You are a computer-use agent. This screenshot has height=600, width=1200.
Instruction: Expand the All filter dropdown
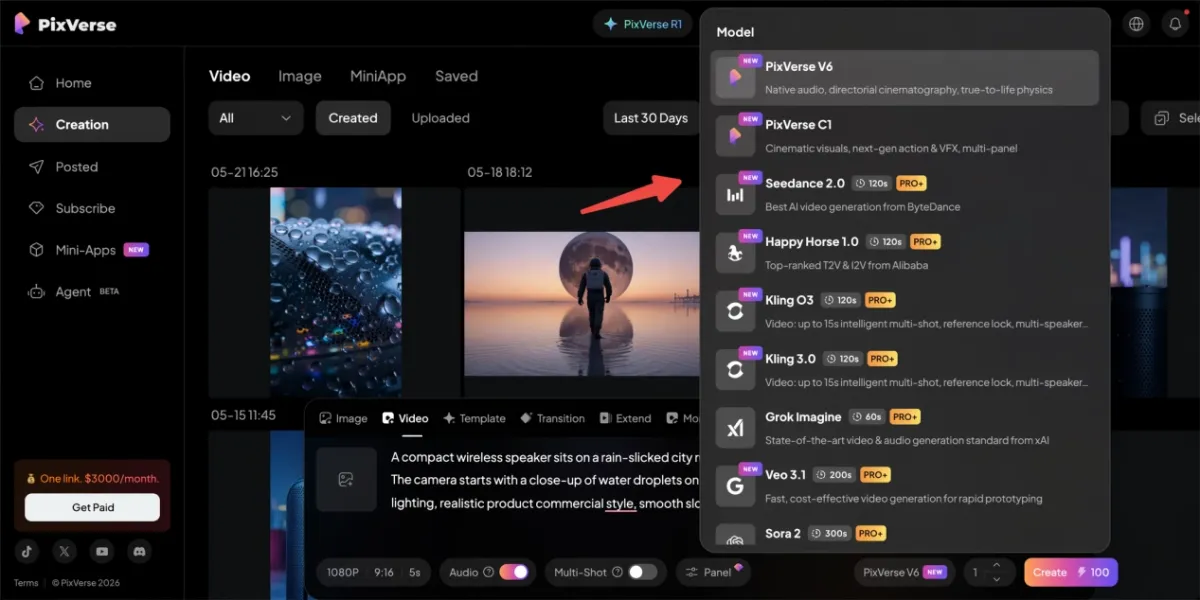(x=255, y=118)
